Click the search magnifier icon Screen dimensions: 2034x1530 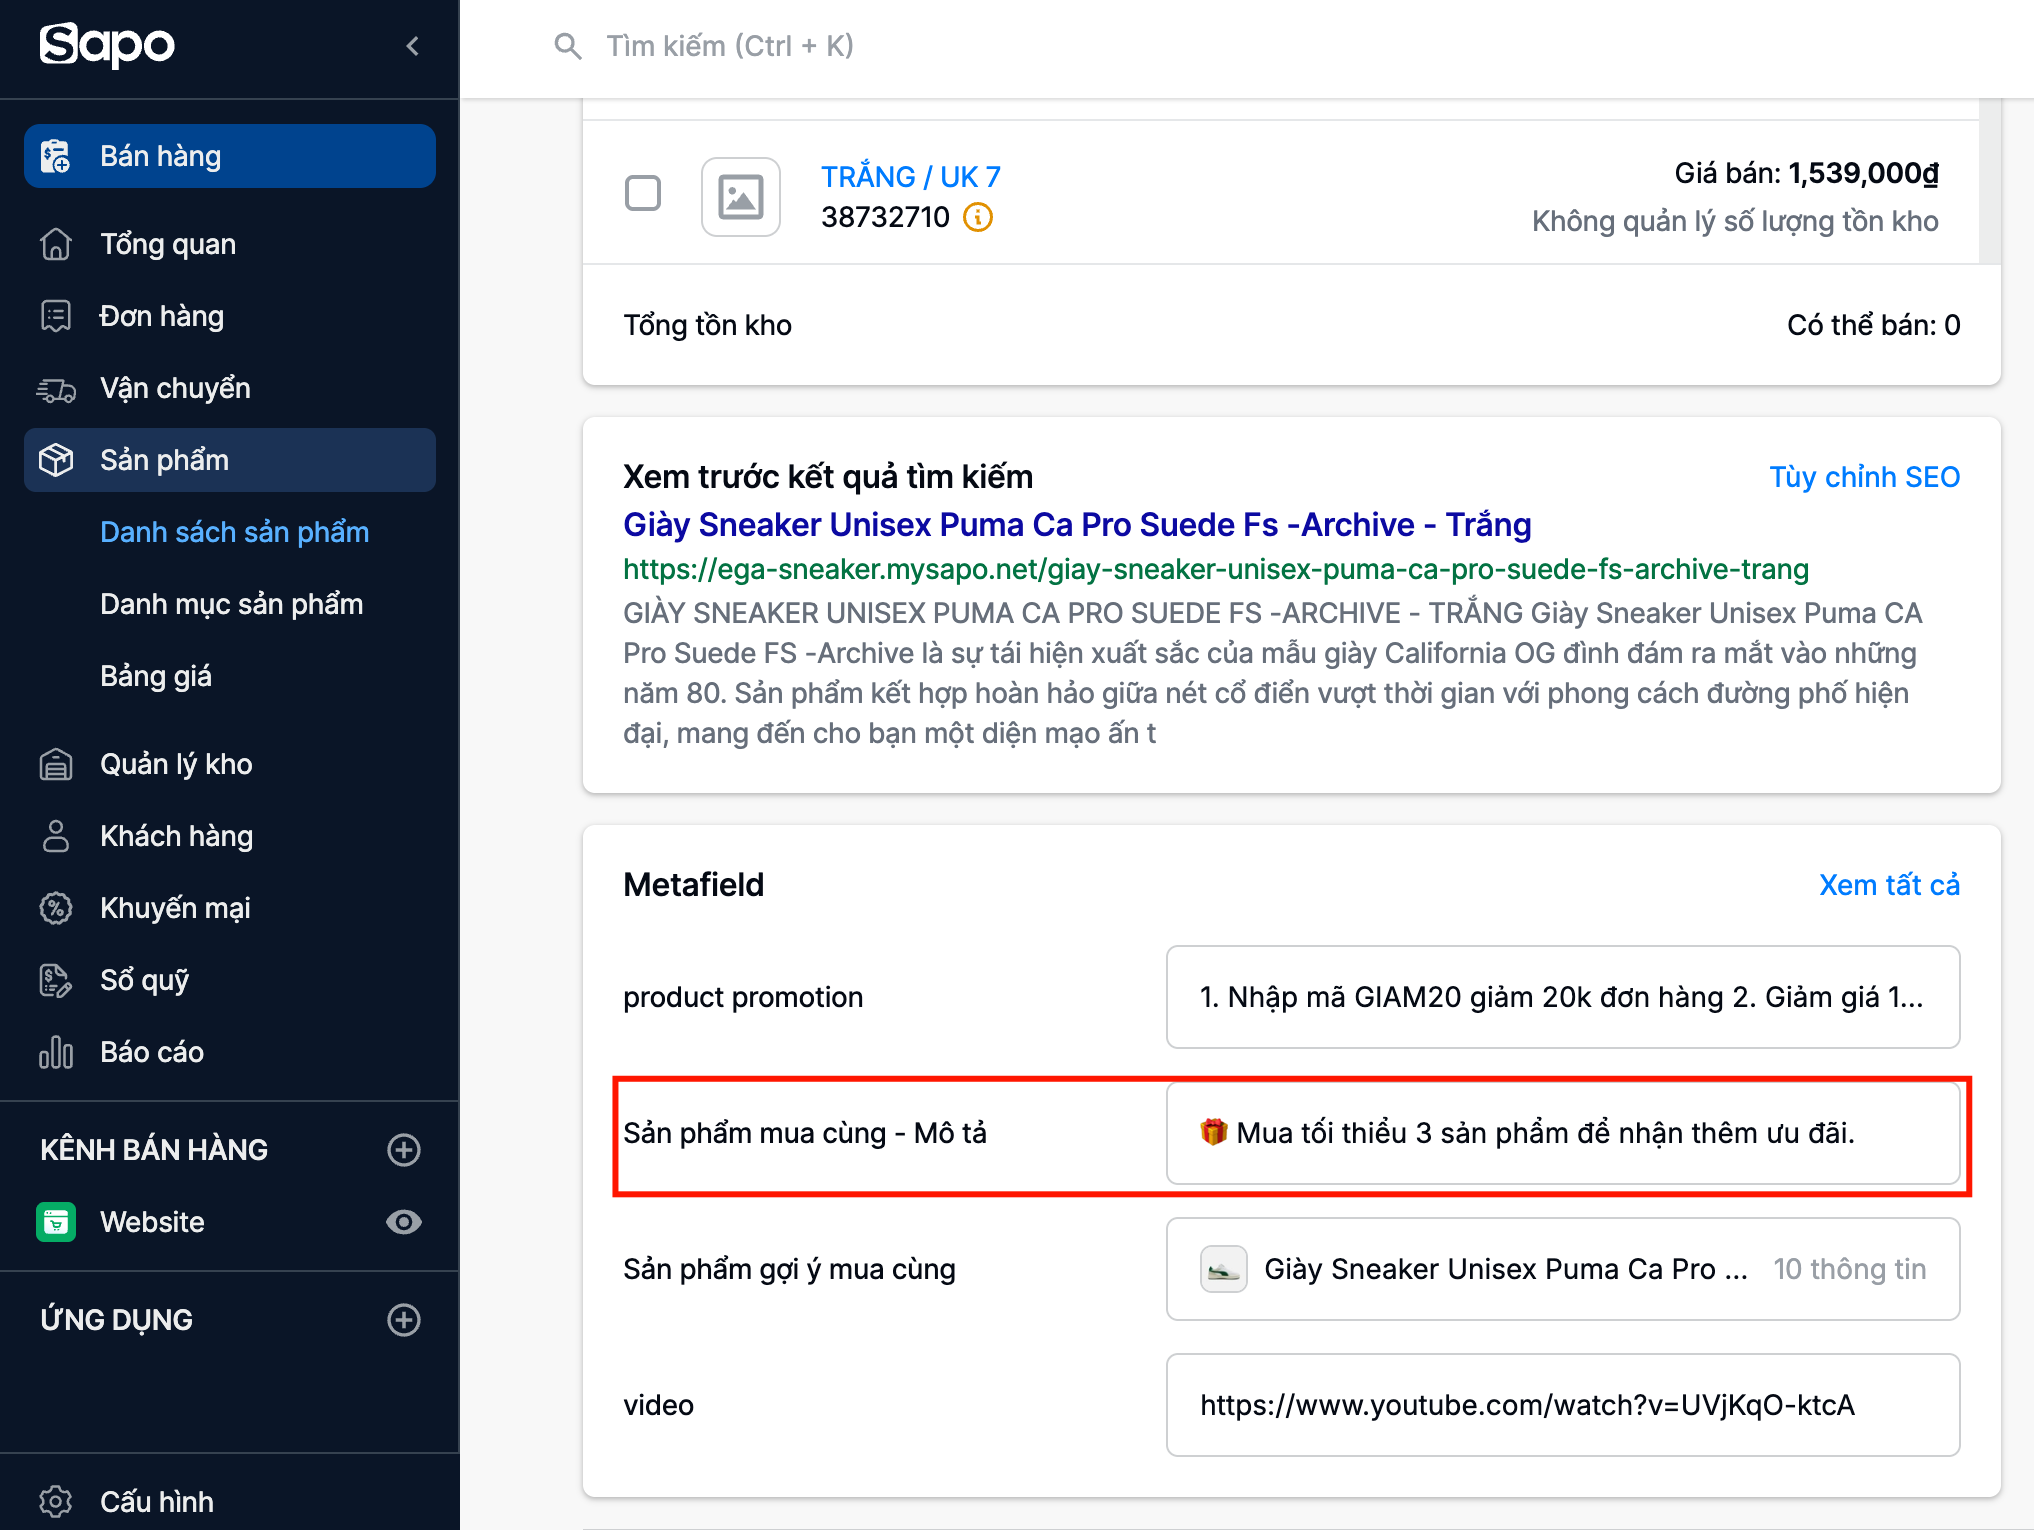(x=567, y=46)
